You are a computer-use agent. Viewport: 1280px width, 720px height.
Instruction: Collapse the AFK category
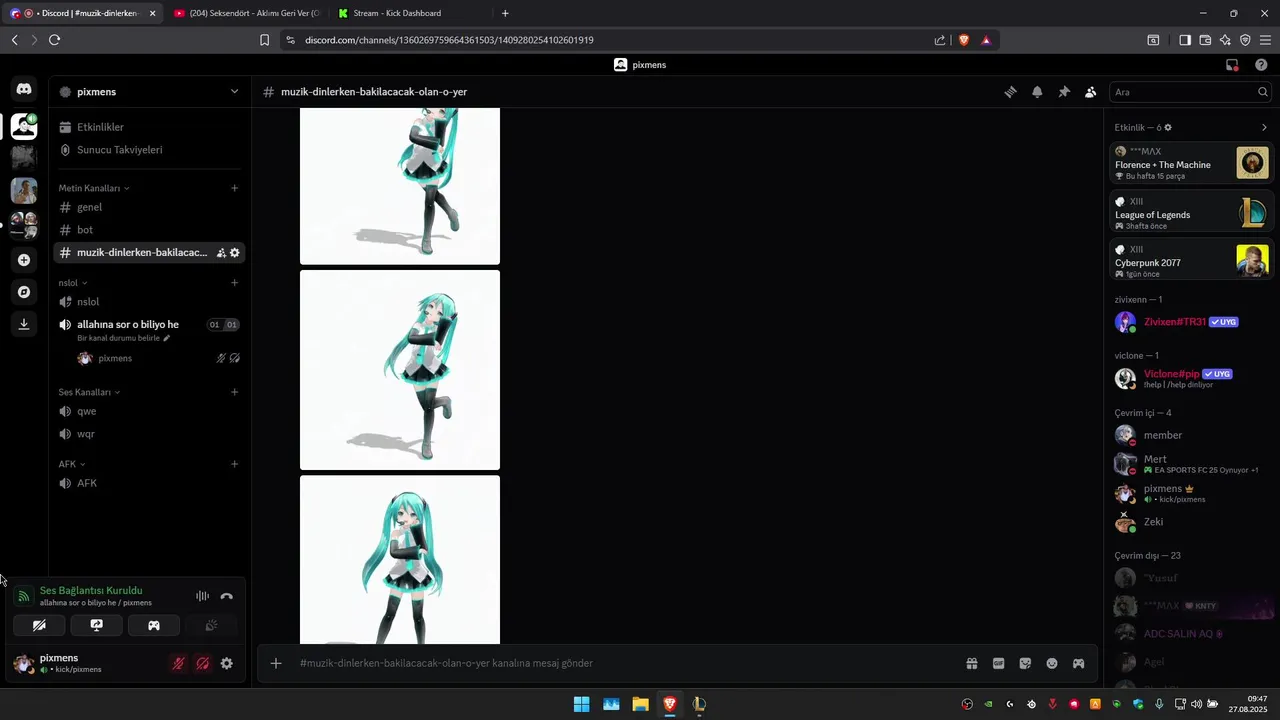coord(72,464)
